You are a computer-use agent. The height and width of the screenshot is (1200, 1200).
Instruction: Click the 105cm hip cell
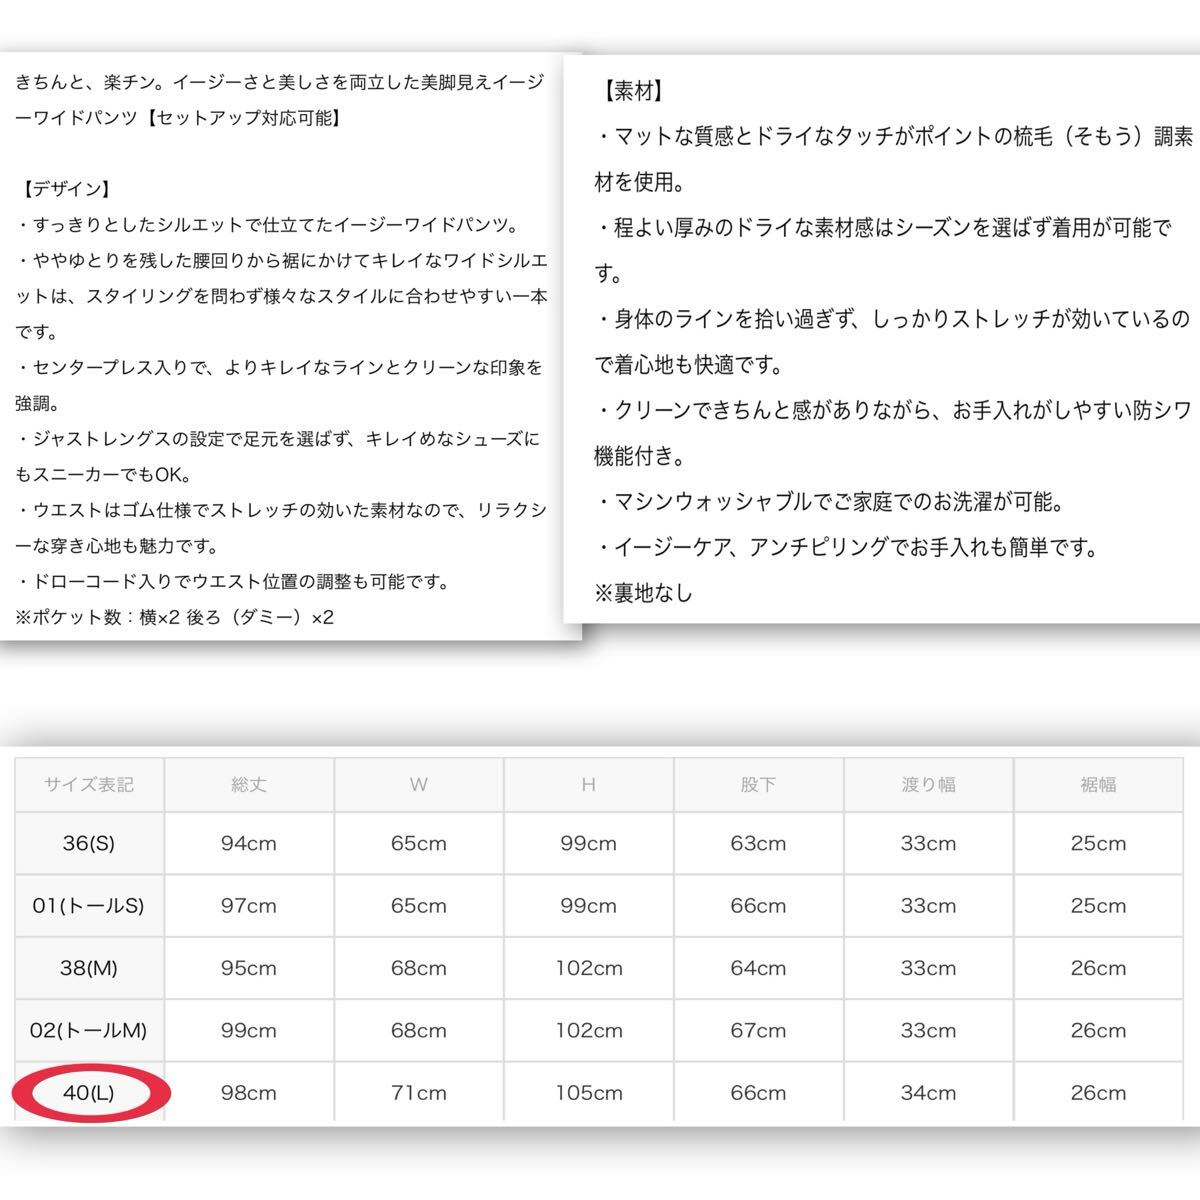[588, 1093]
